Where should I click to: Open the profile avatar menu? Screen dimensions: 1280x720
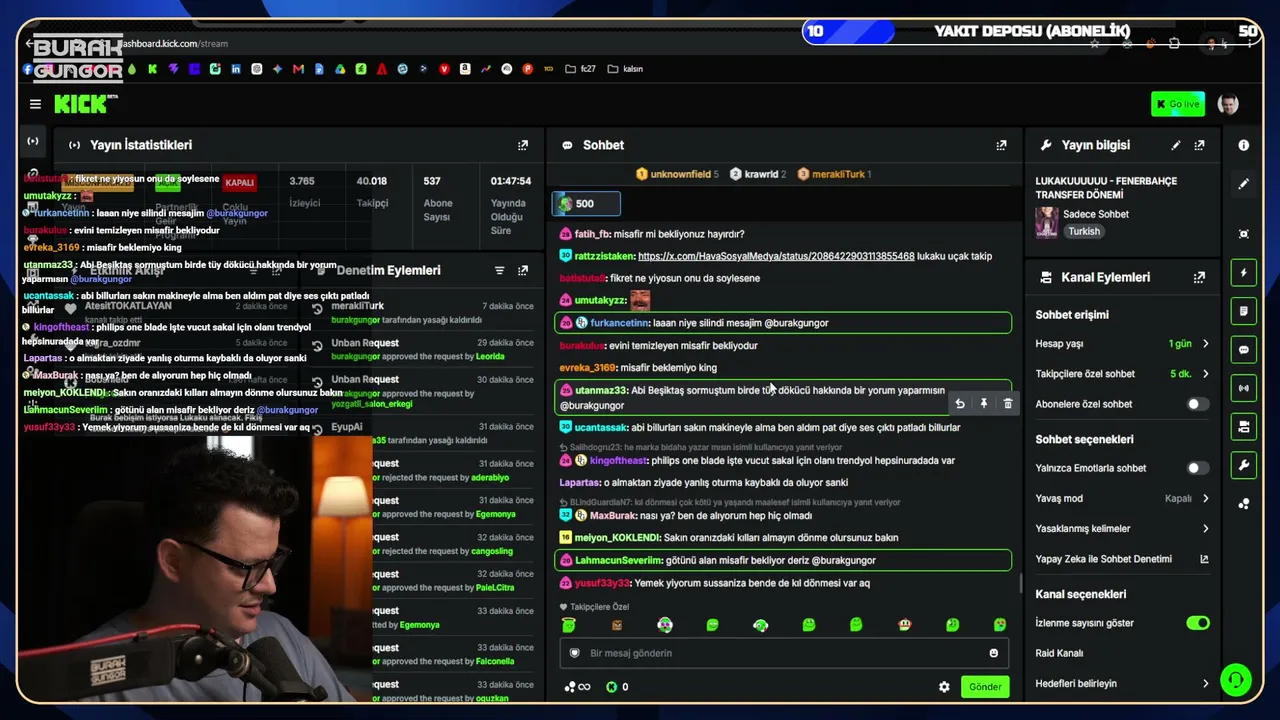(1228, 104)
